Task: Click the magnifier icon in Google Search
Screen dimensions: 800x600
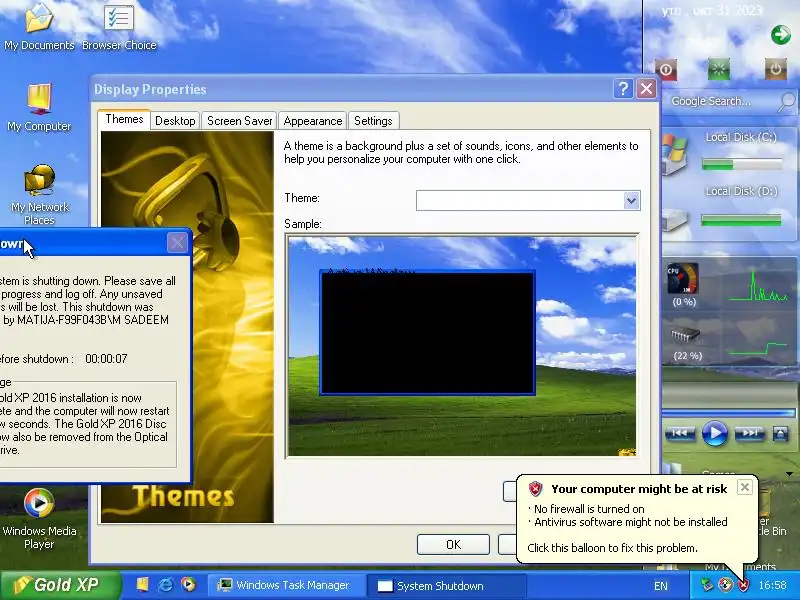Action: pyautogui.click(x=786, y=102)
